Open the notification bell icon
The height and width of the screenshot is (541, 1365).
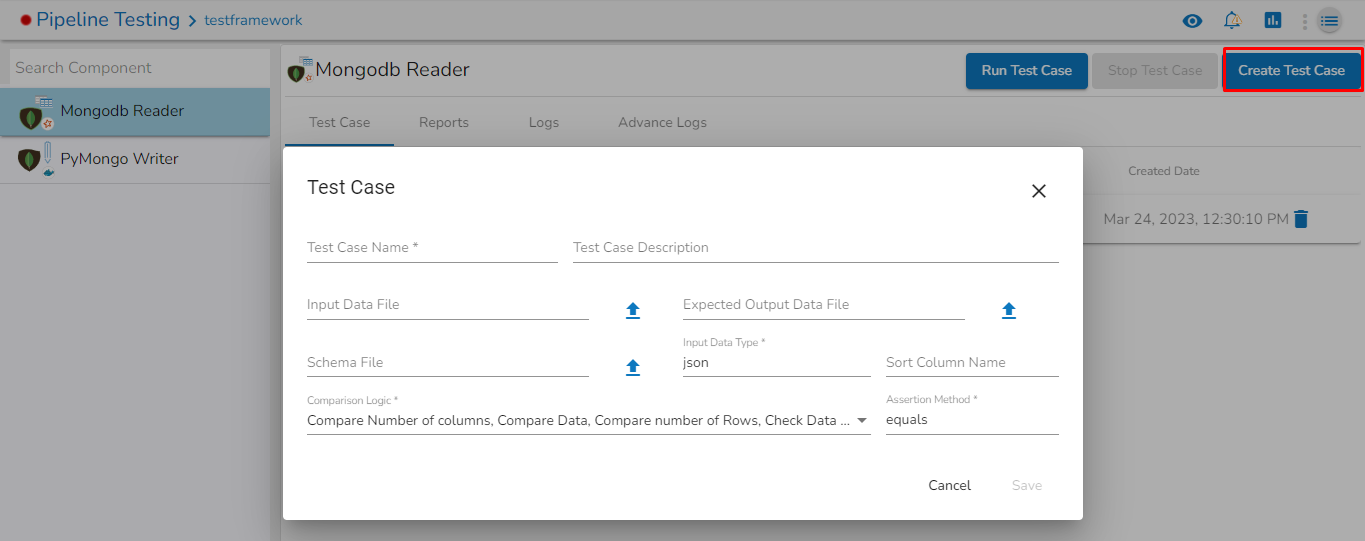coord(1232,20)
